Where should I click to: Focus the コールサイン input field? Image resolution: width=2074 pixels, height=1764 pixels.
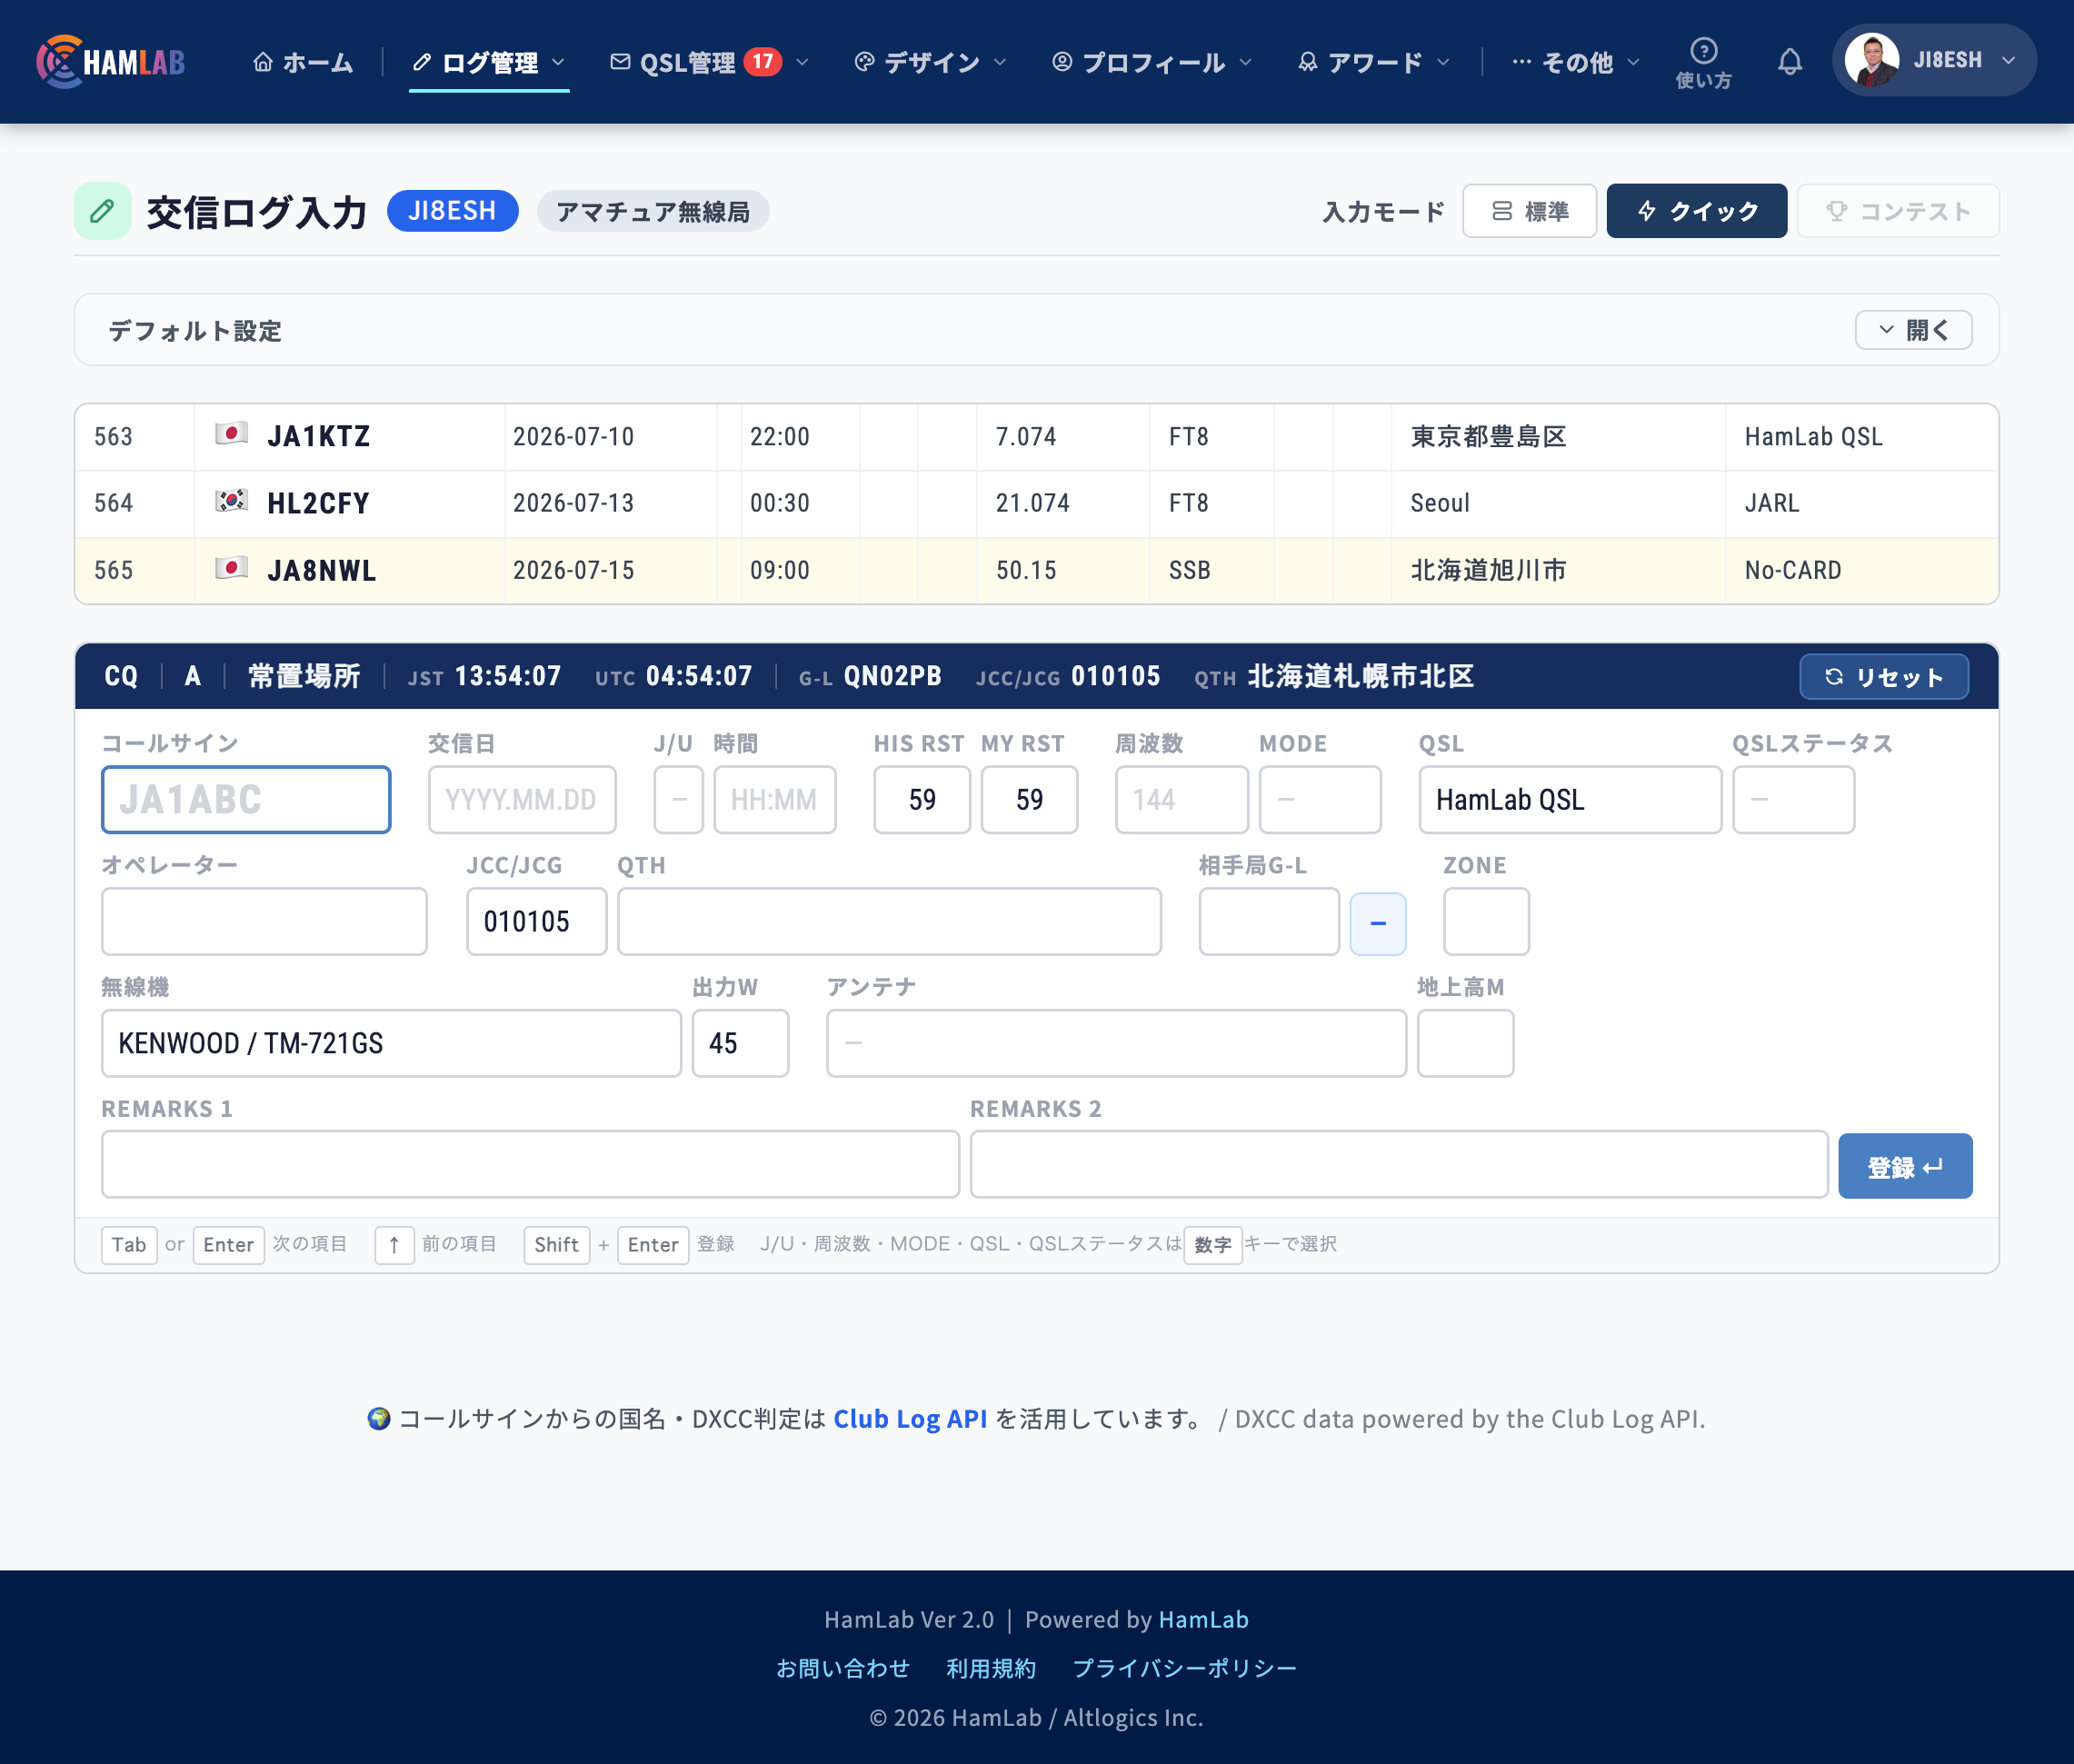pyautogui.click(x=246, y=799)
